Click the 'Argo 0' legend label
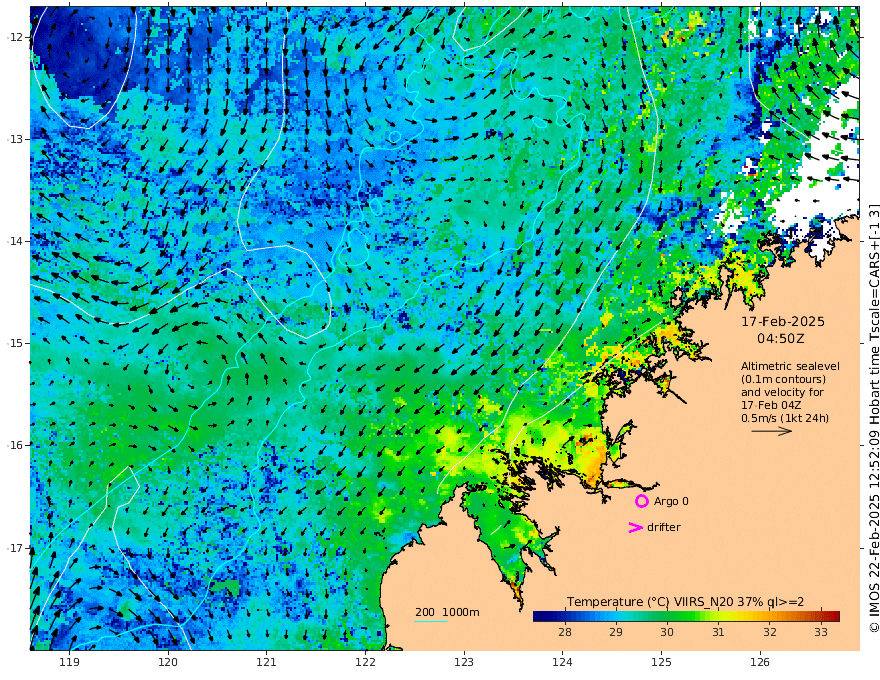Screen dimensions: 880x680 click(671, 501)
